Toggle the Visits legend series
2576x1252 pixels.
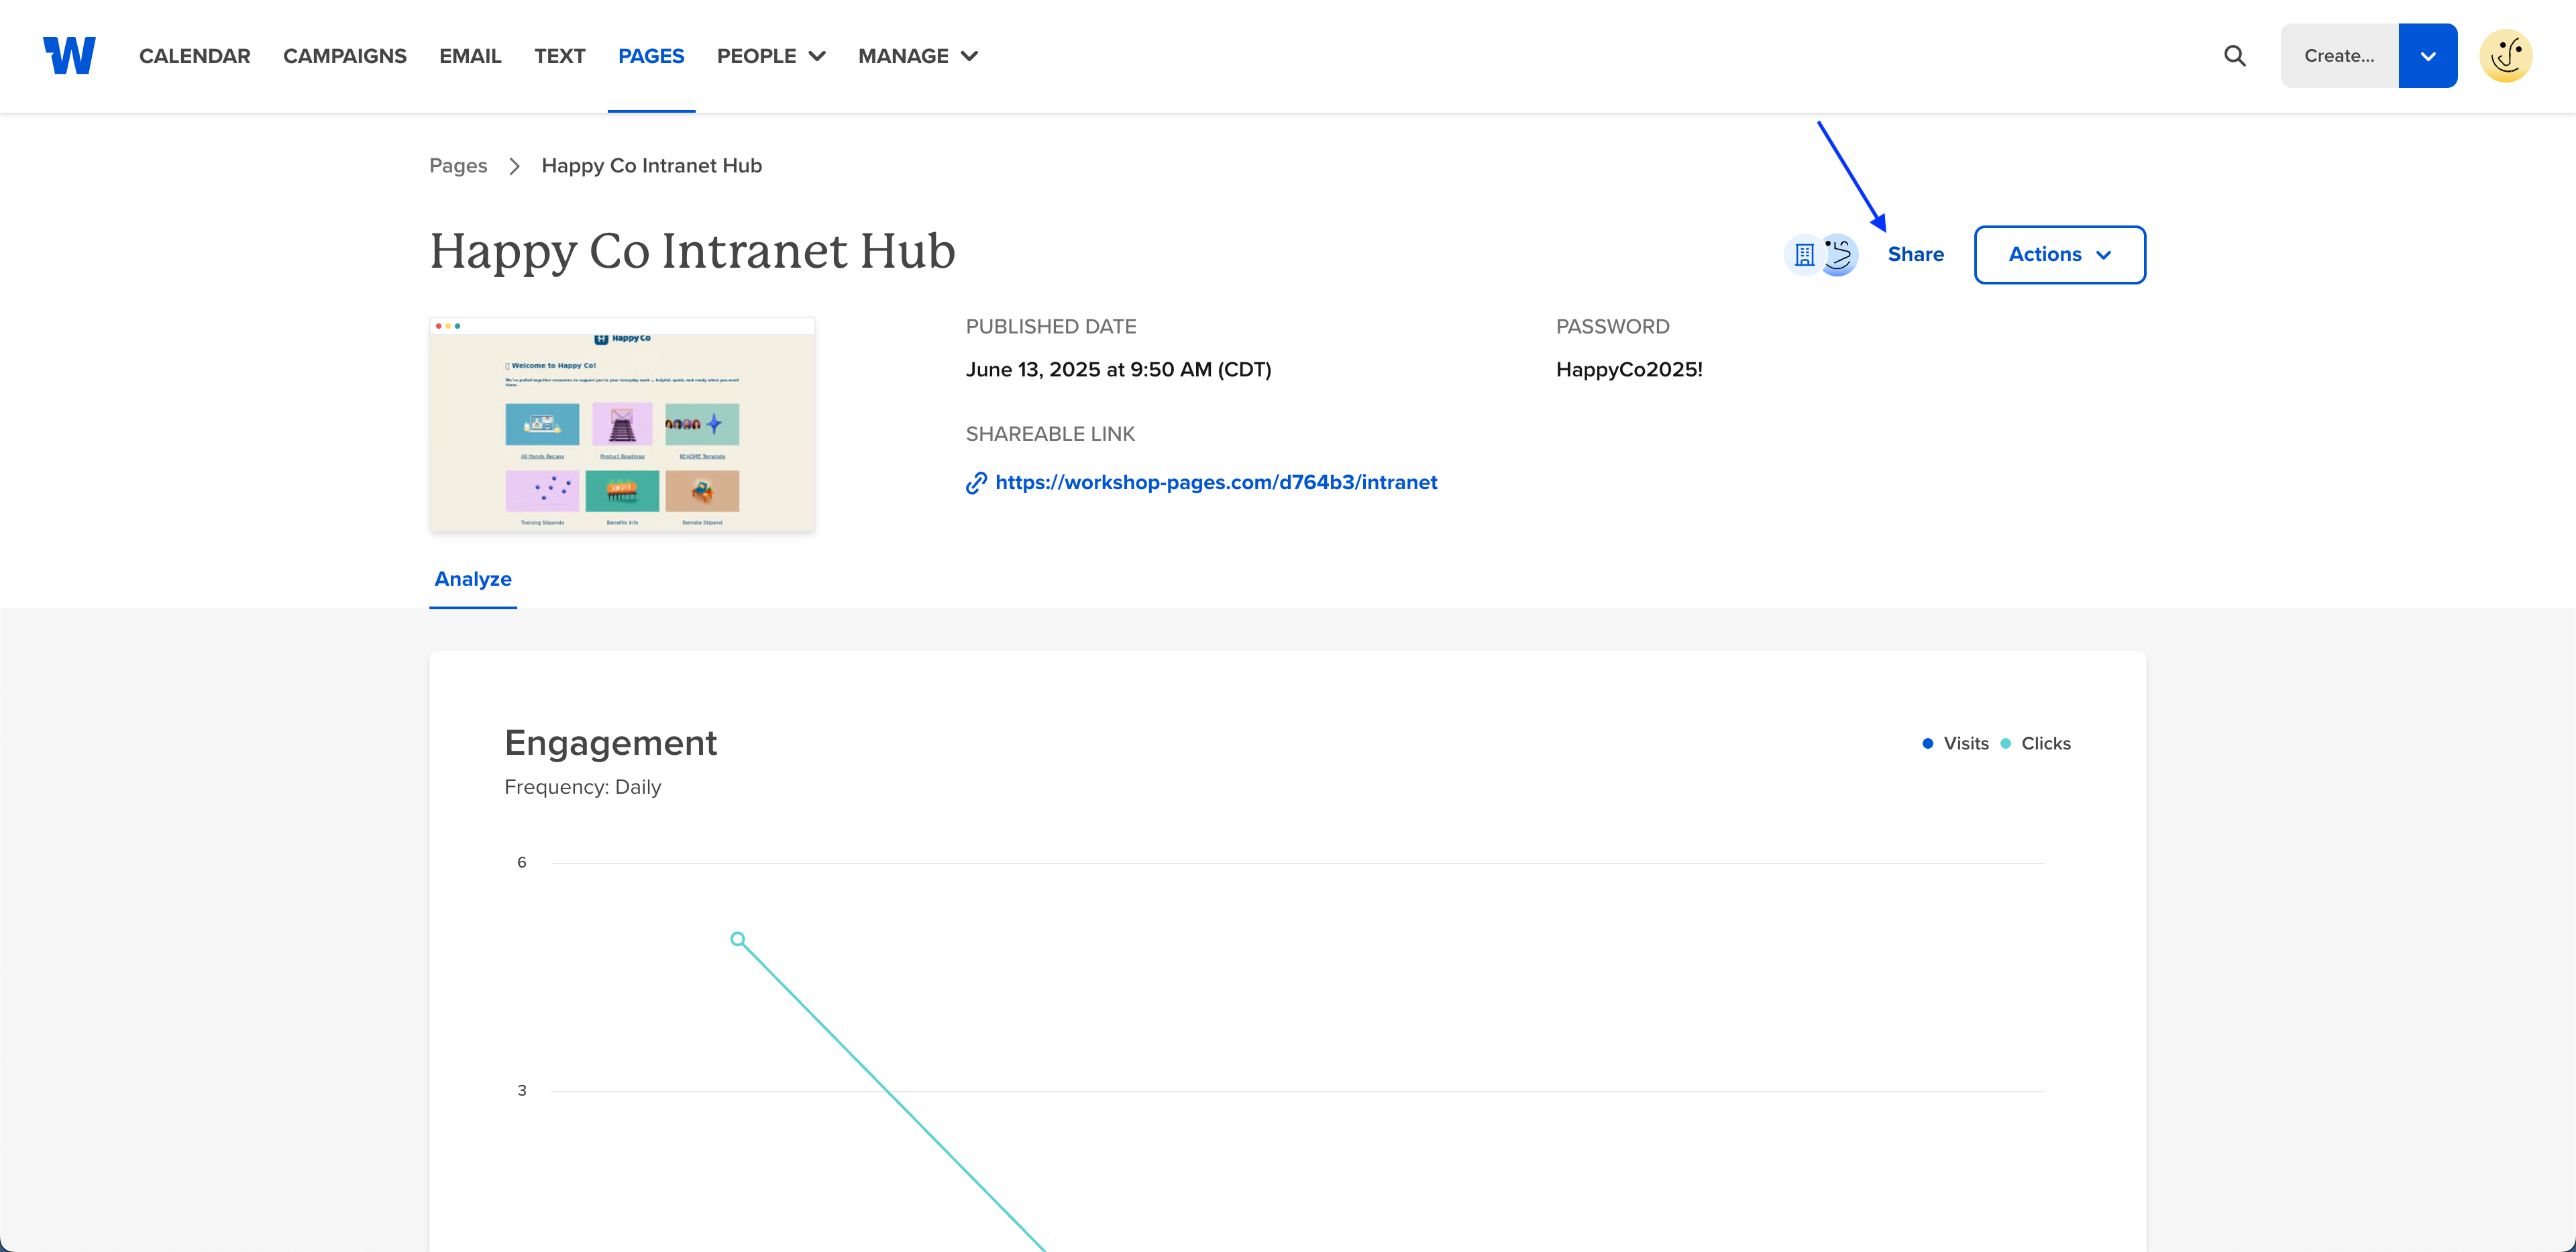click(x=1955, y=743)
